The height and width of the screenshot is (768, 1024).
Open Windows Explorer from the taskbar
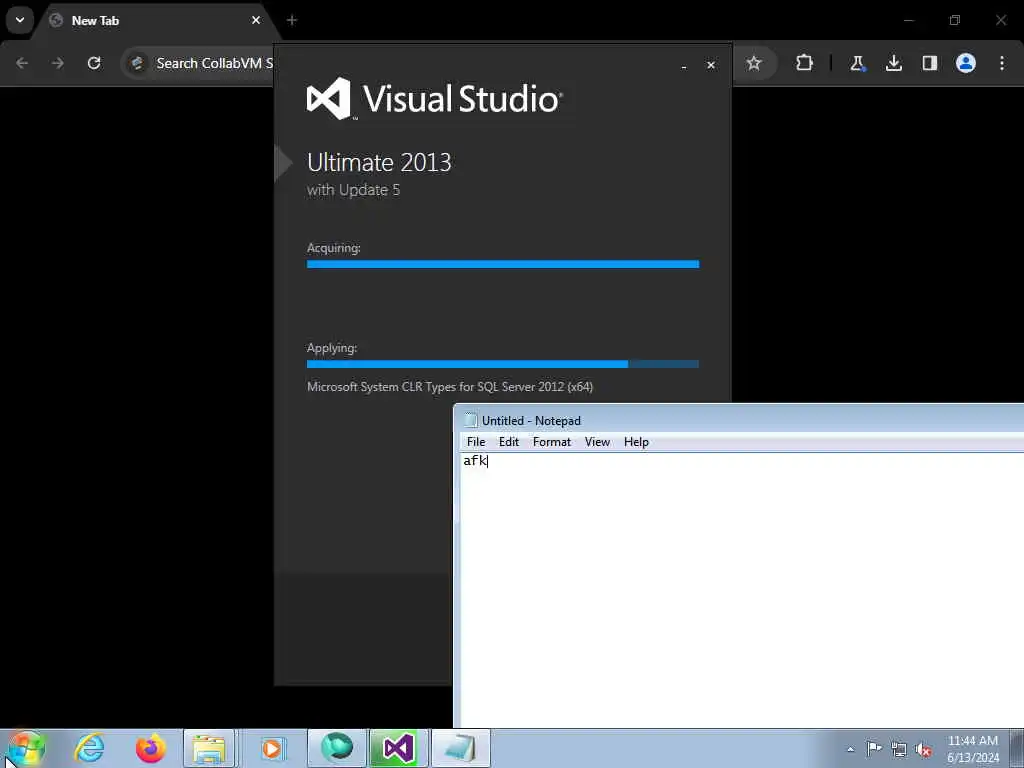209,748
